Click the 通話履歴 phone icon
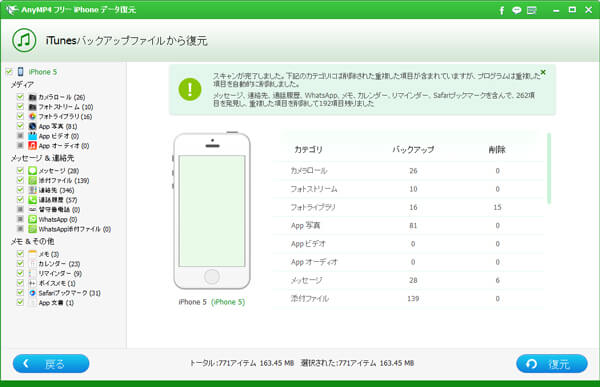Image resolution: width=600 pixels, height=387 pixels. [x=33, y=200]
